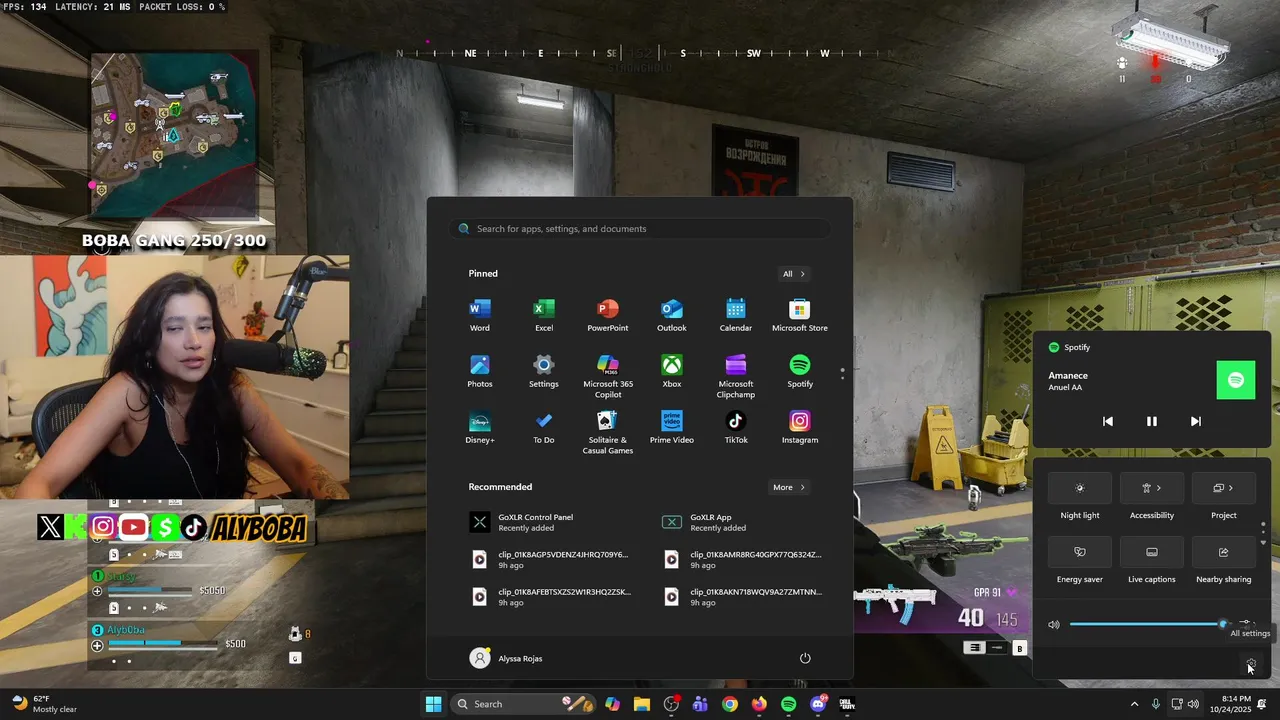Screen dimensions: 1280x720
Task: Open Alyssa Rojas account menu
Action: point(507,658)
